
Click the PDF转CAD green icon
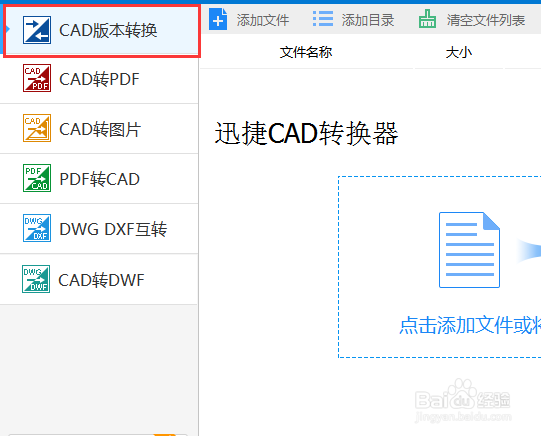coord(37,178)
